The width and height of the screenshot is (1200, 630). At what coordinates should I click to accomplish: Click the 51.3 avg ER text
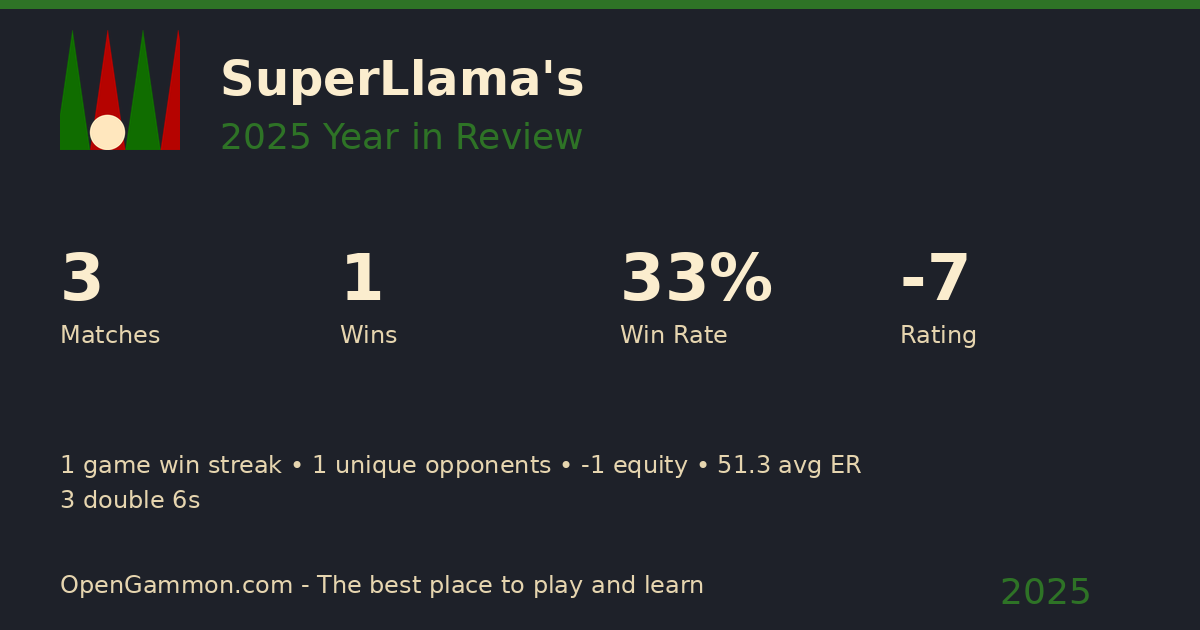(x=789, y=466)
